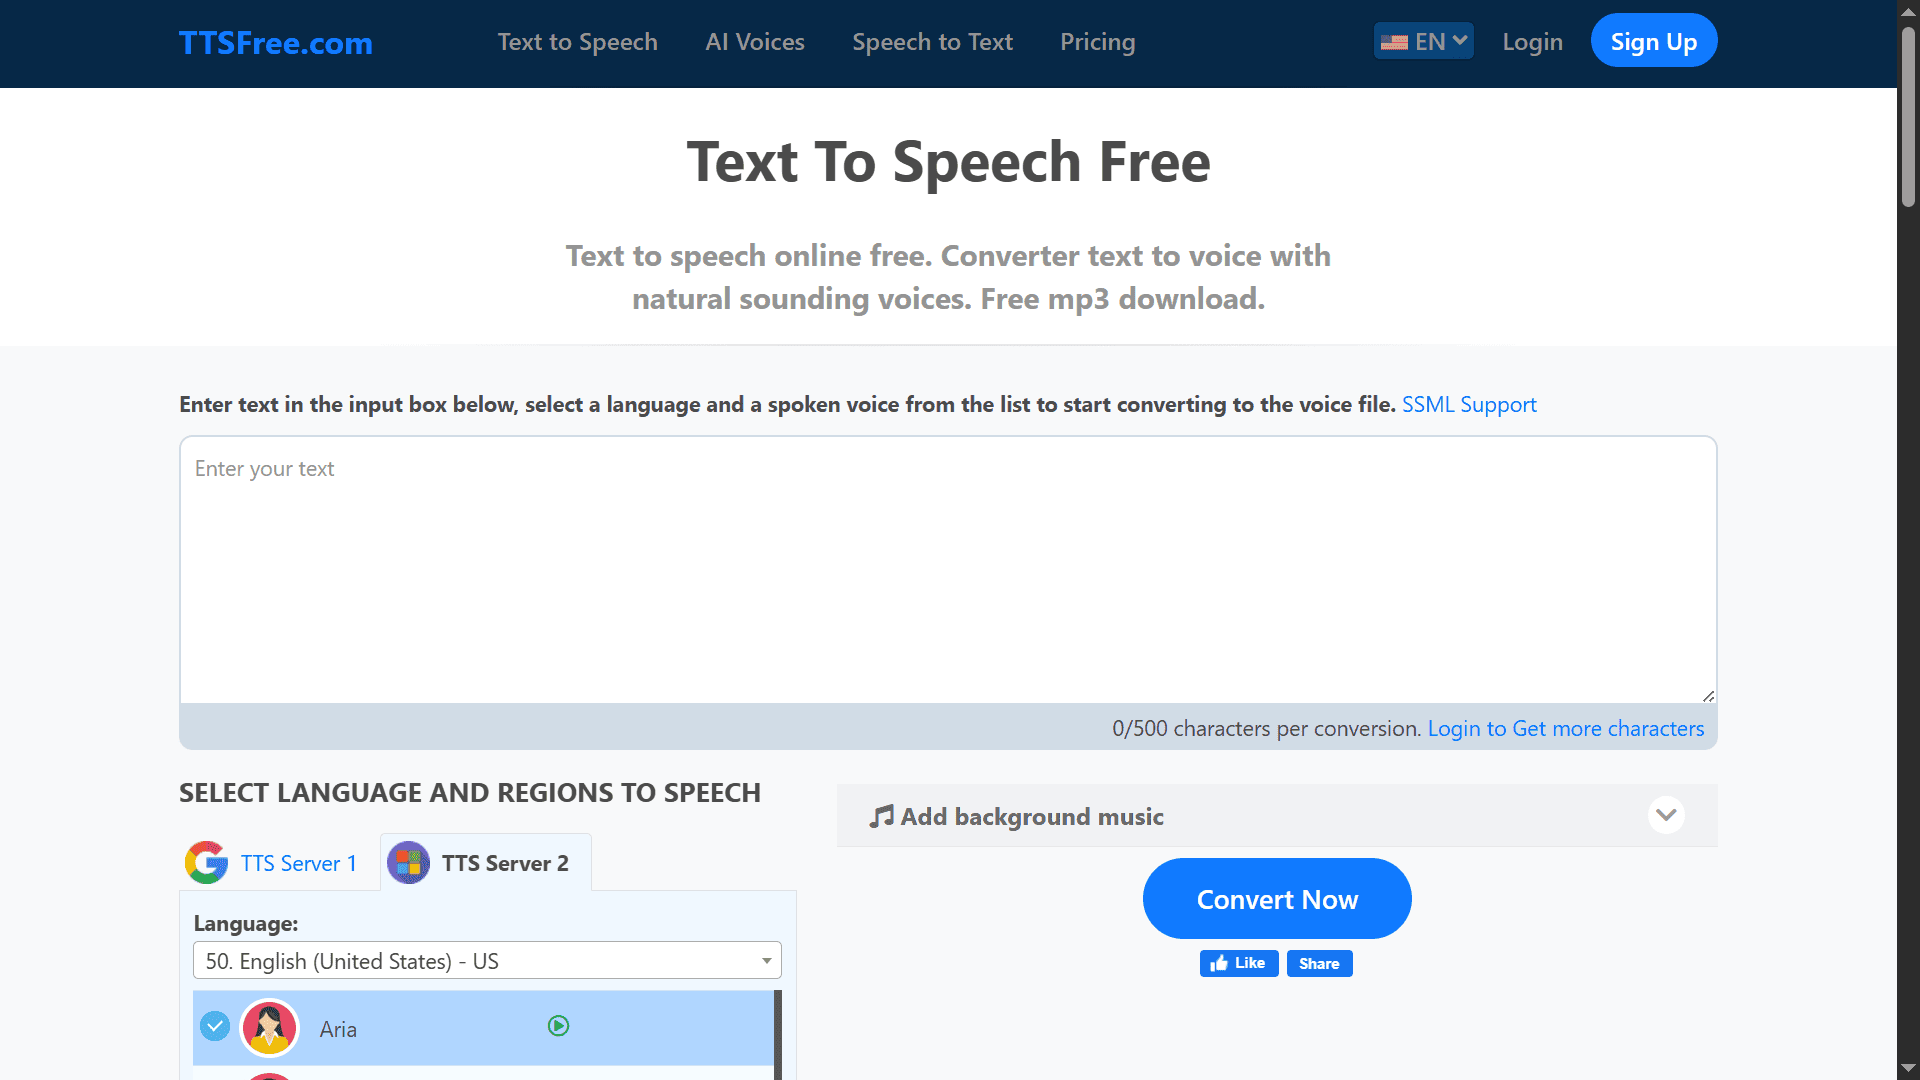Click the US flag in the language selector

point(1394,41)
